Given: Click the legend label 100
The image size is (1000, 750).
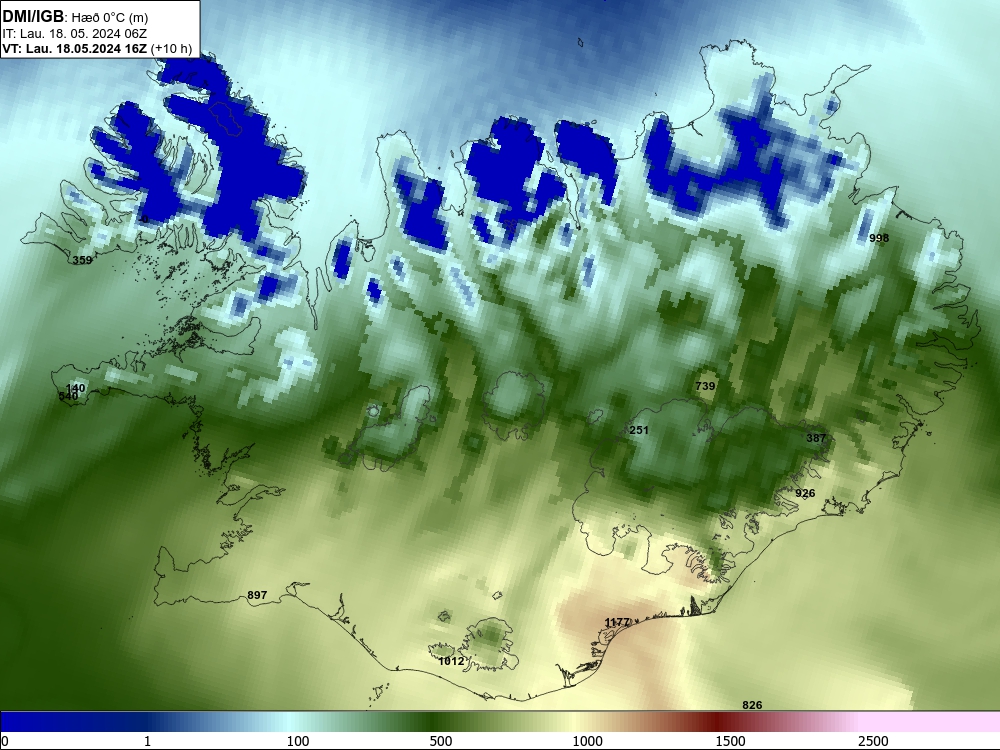Looking at the screenshot, I should (x=298, y=741).
